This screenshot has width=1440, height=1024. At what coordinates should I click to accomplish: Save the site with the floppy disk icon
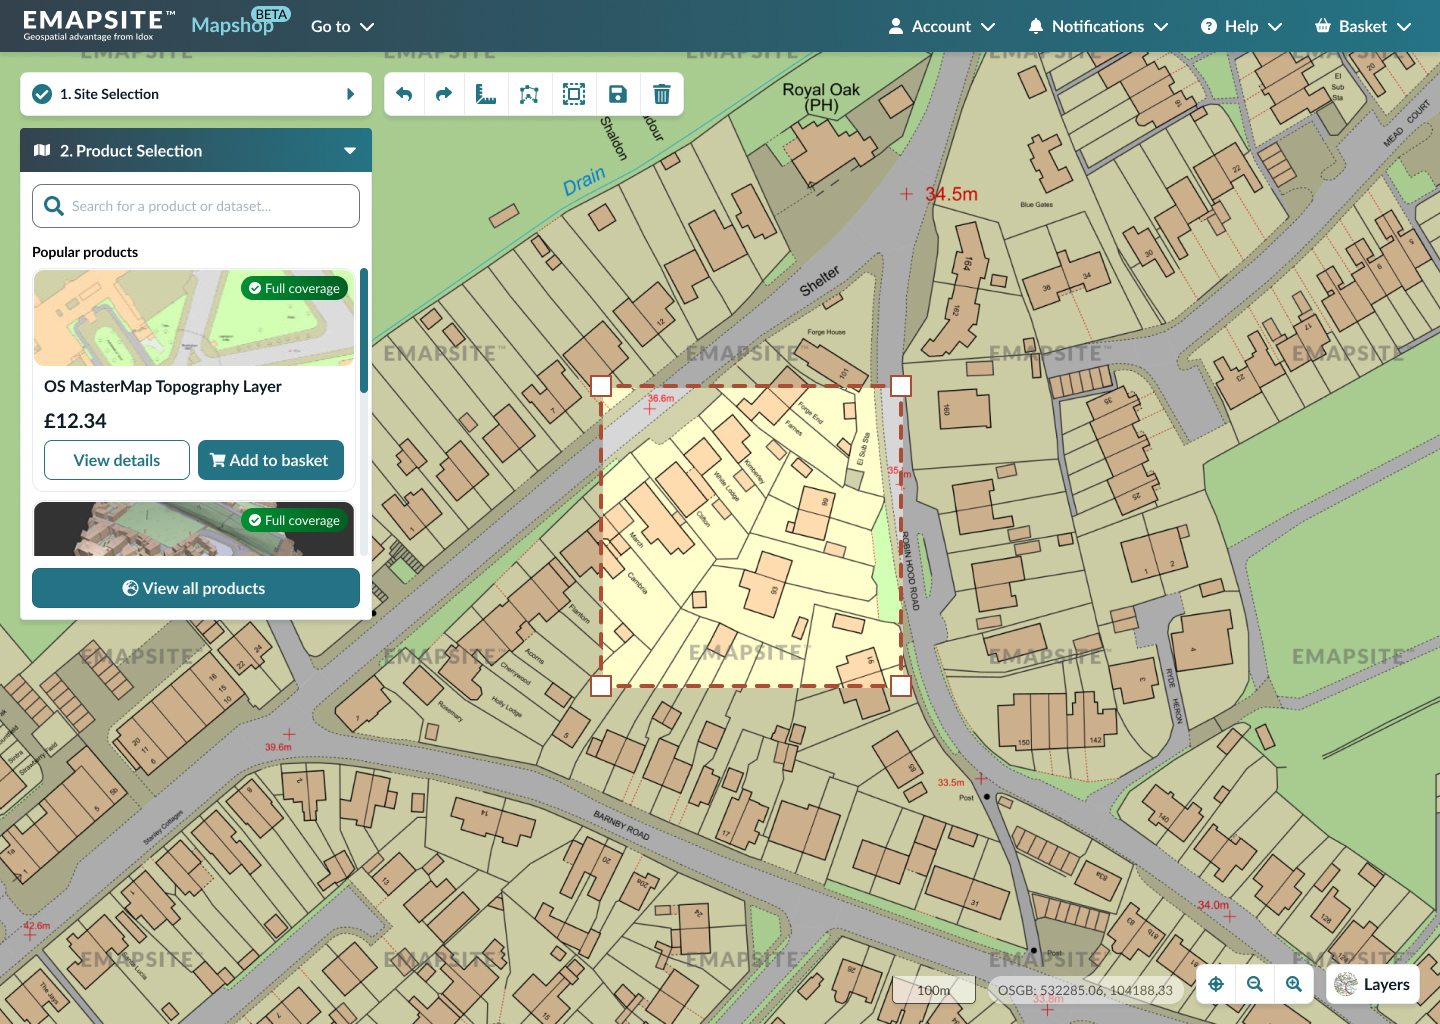[x=618, y=94]
